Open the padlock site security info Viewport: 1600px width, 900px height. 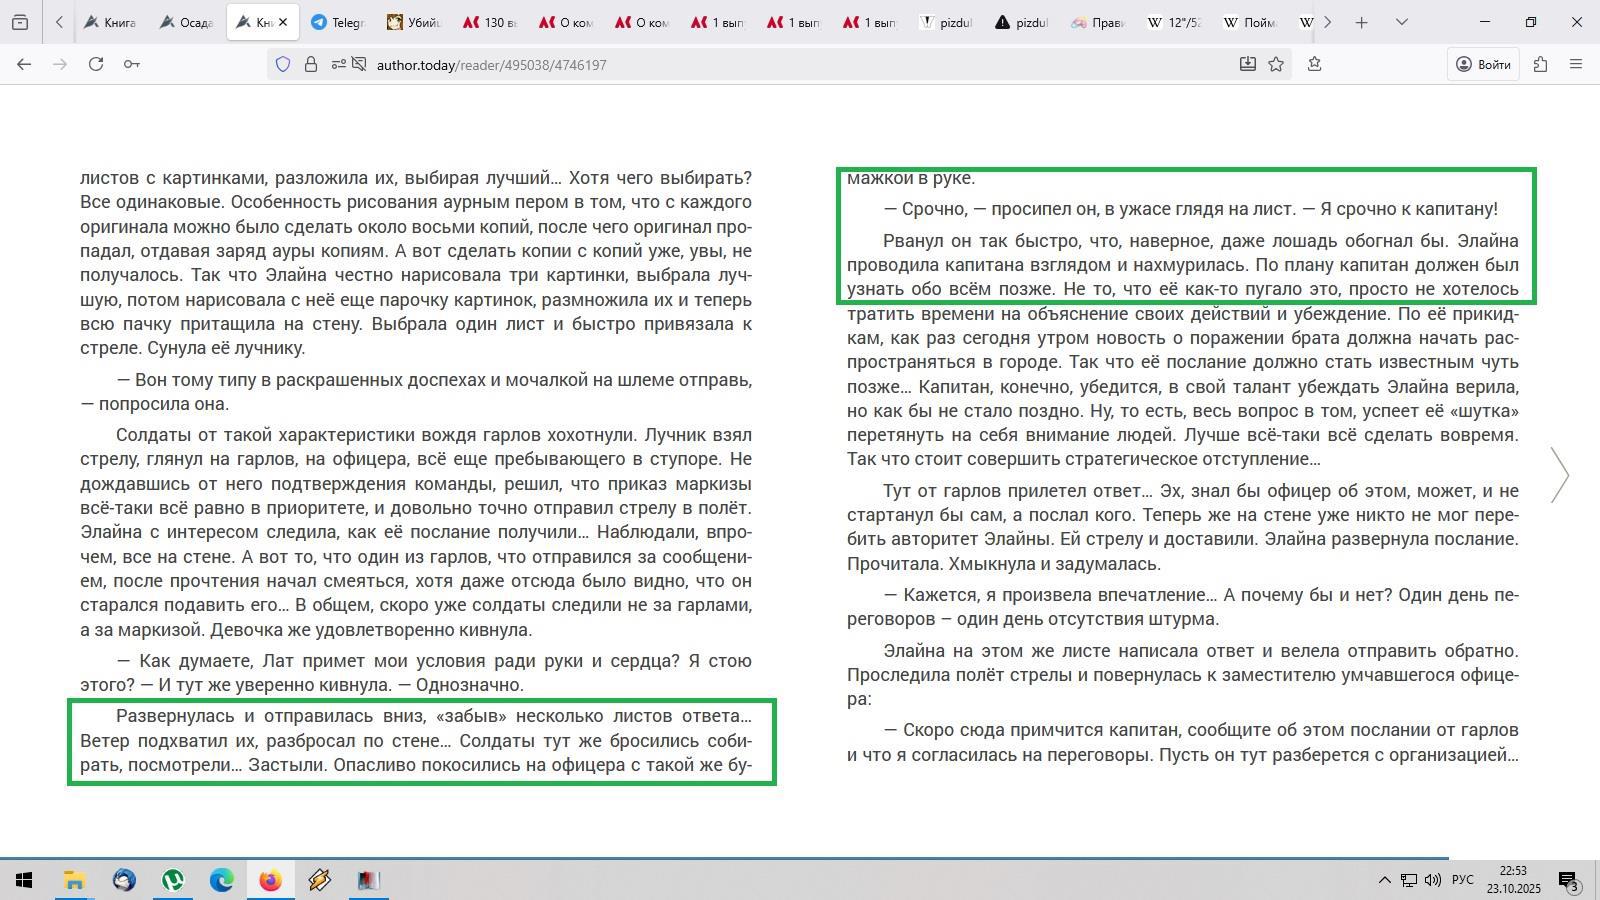point(311,64)
